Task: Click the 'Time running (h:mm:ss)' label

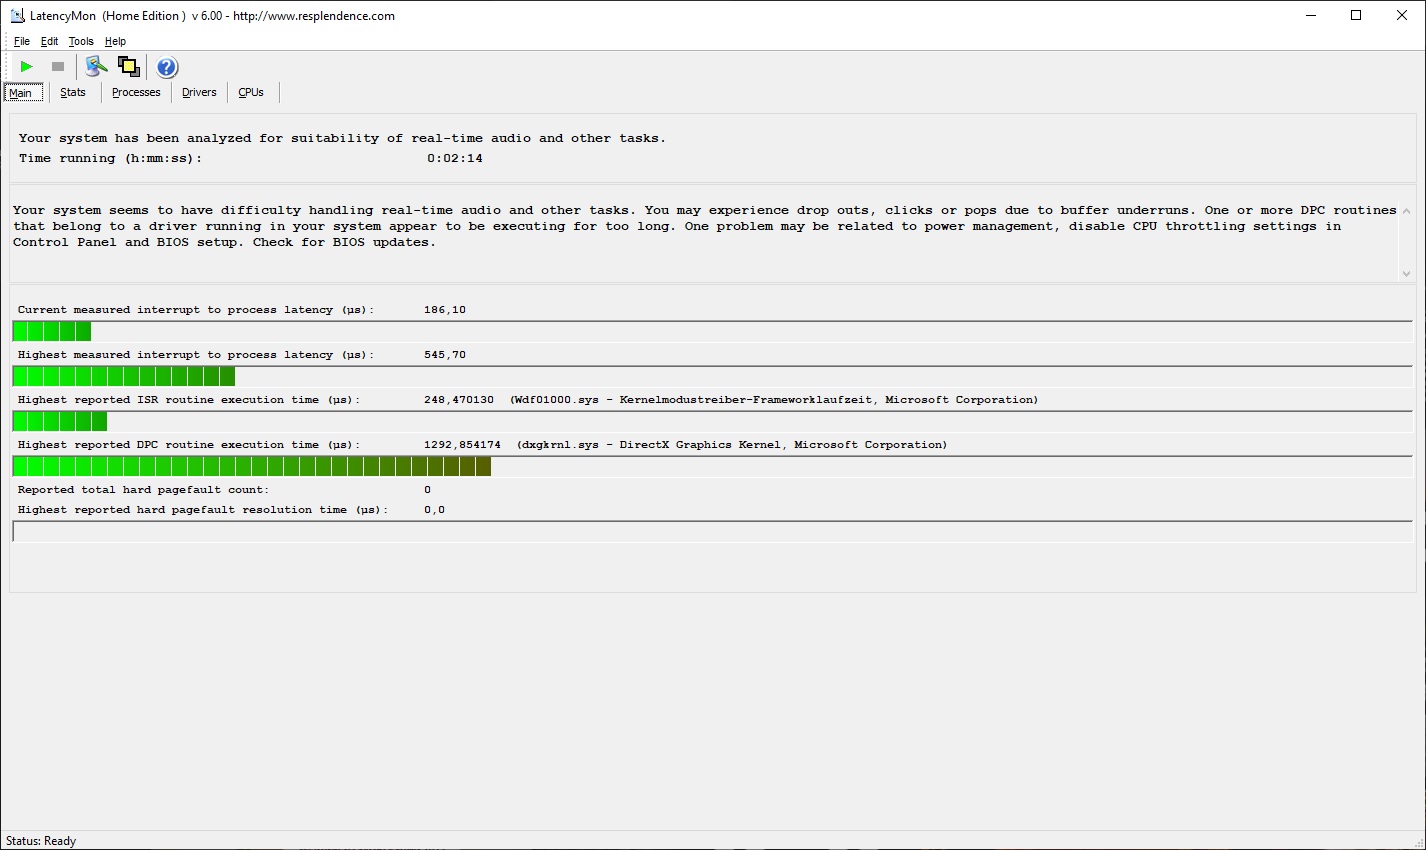Action: point(110,158)
